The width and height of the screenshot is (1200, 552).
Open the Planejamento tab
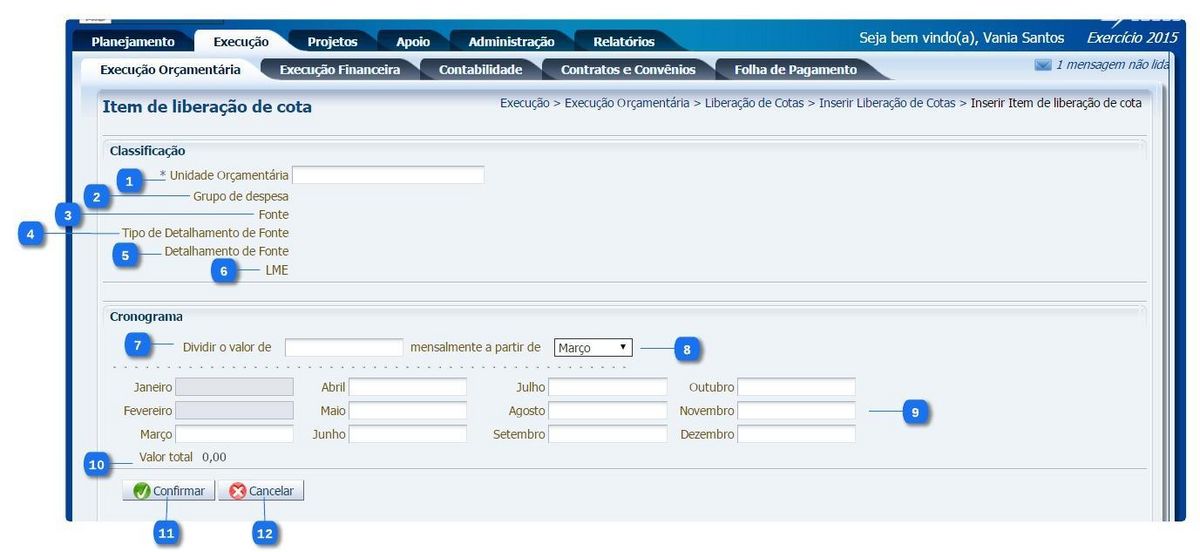(133, 42)
